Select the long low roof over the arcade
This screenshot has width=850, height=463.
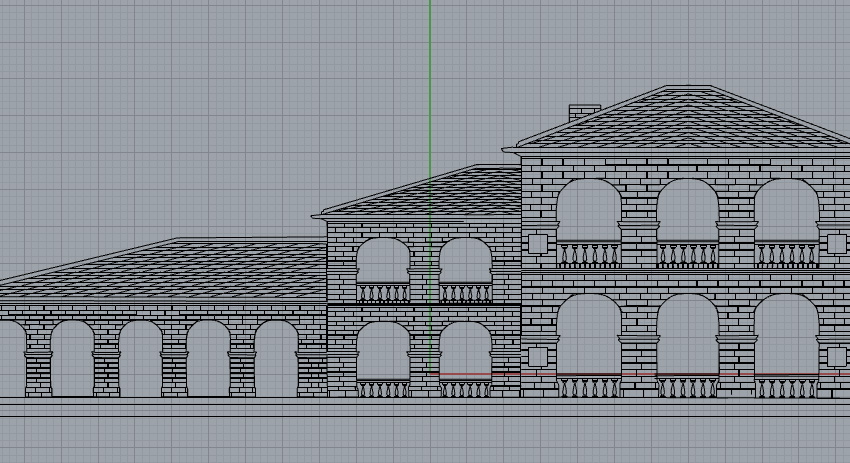163,269
